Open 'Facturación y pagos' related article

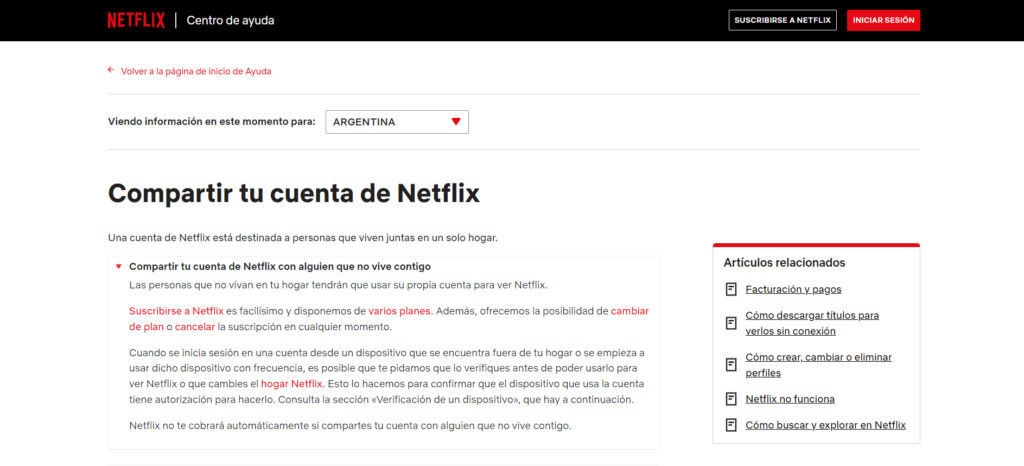(x=793, y=289)
